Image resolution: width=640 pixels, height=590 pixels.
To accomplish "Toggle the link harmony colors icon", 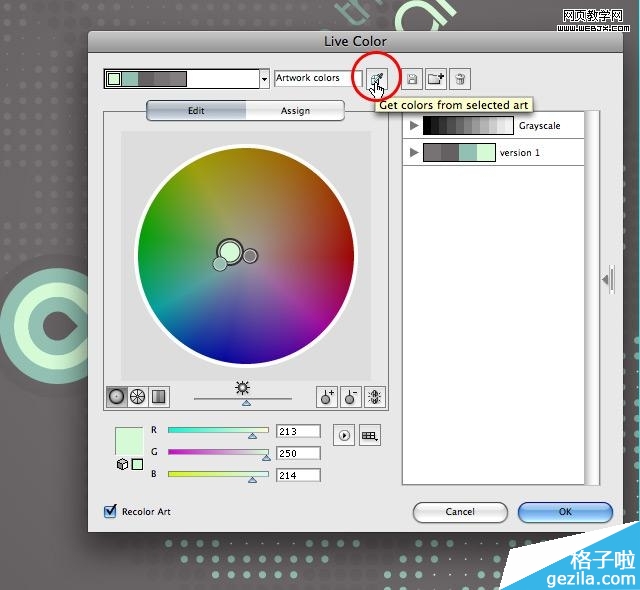I will (375, 397).
